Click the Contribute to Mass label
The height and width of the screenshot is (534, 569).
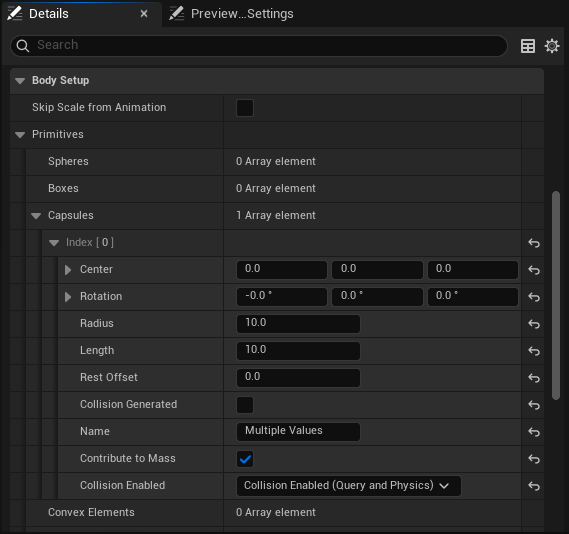(x=128, y=459)
